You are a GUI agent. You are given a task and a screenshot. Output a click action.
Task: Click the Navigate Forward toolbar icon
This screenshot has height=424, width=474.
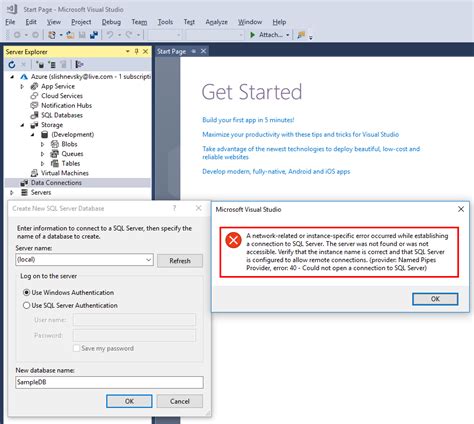point(35,35)
